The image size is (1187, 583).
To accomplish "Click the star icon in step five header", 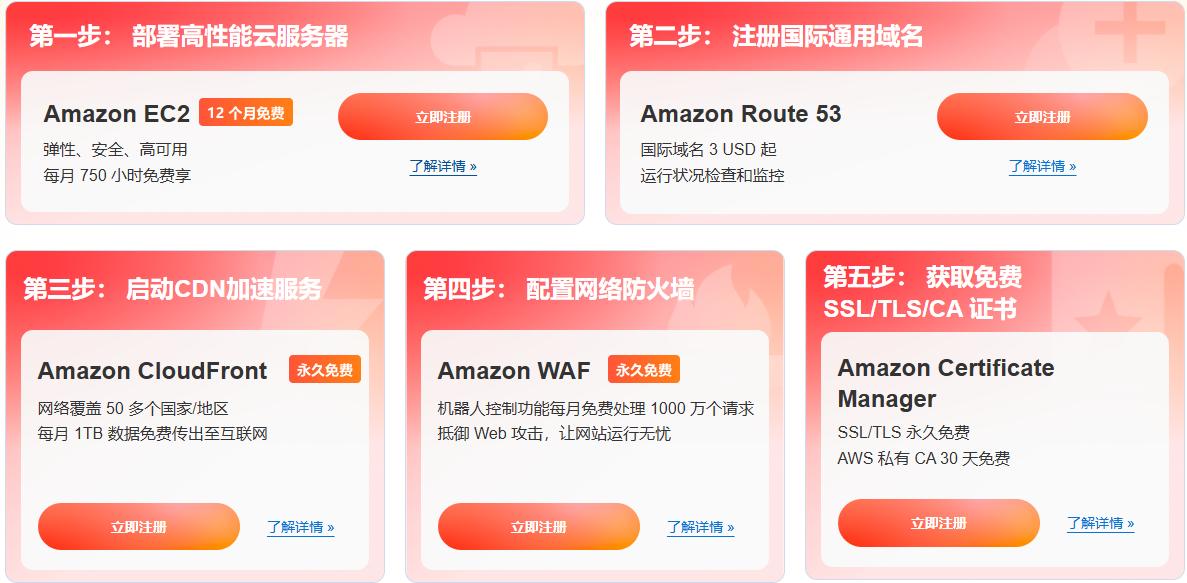I will [1107, 313].
